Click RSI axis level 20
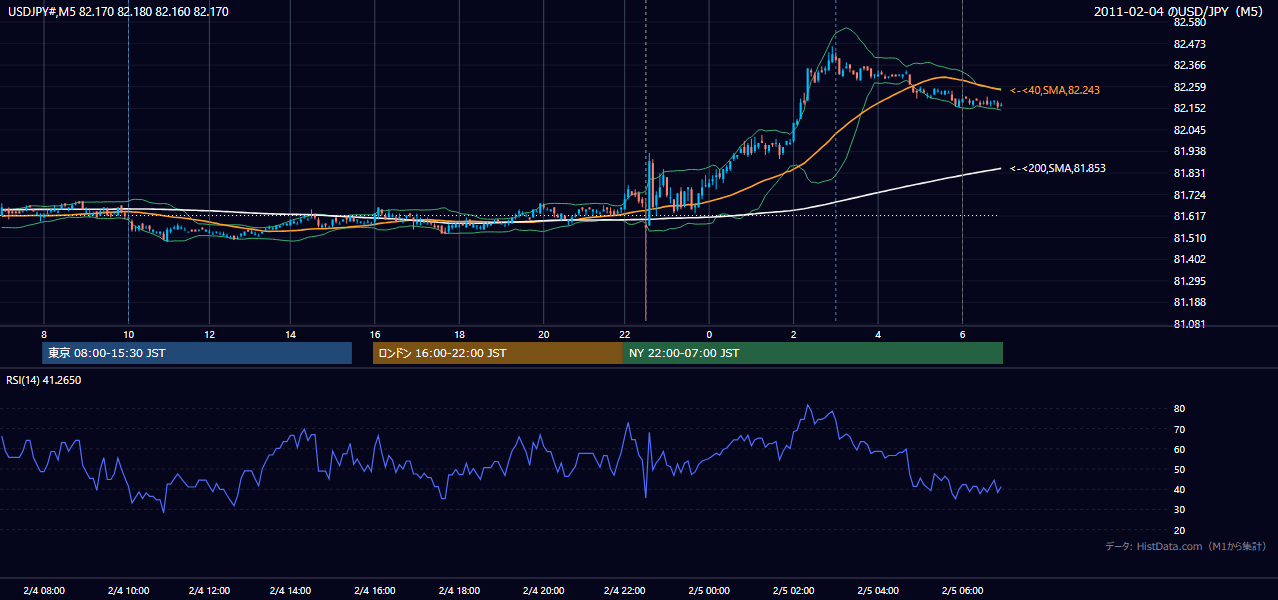Viewport: 1278px width, 600px height. pyautogui.click(x=1179, y=530)
